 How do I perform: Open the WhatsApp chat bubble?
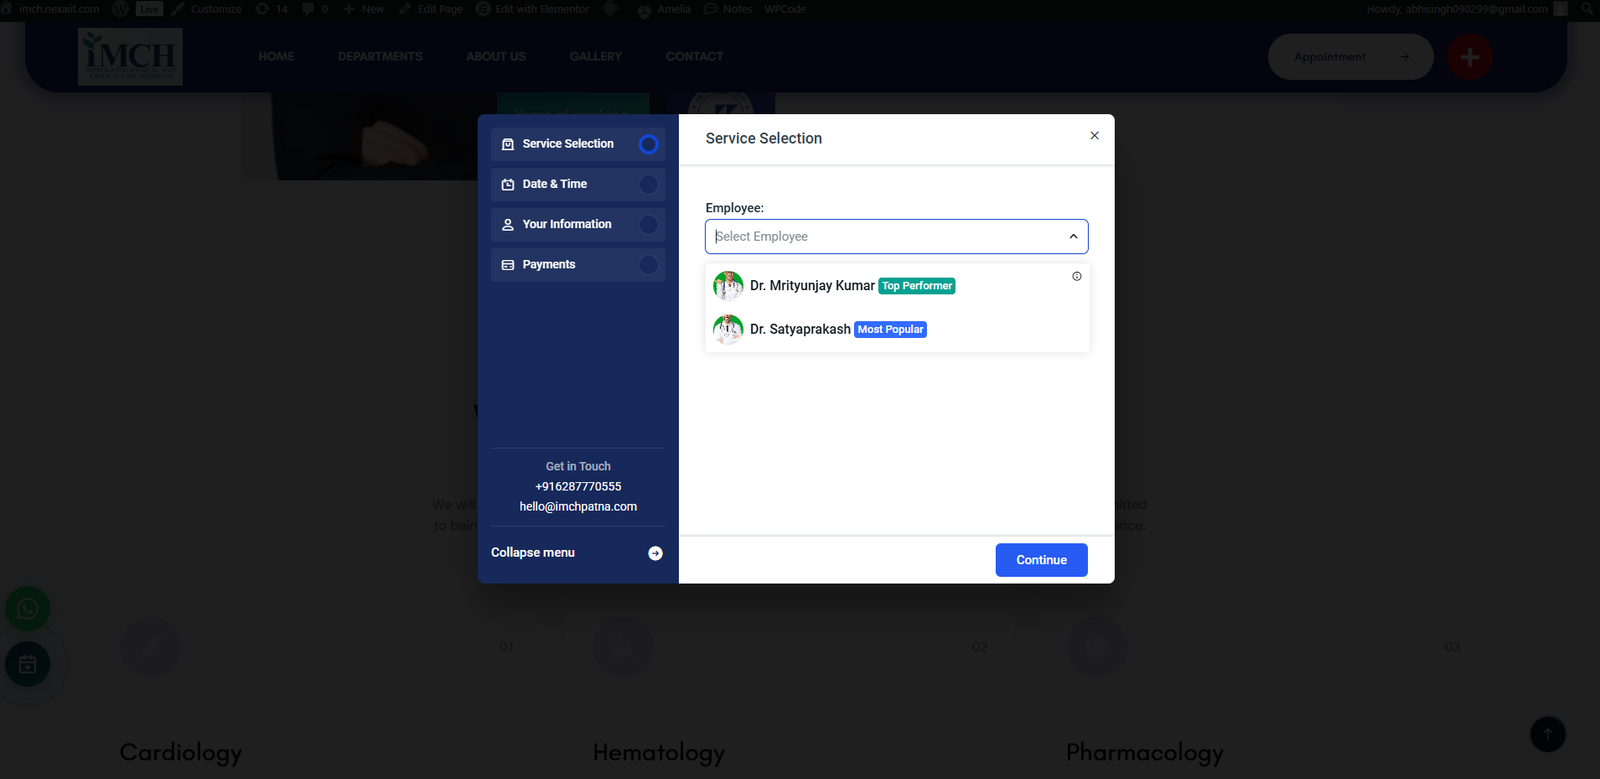(28, 609)
